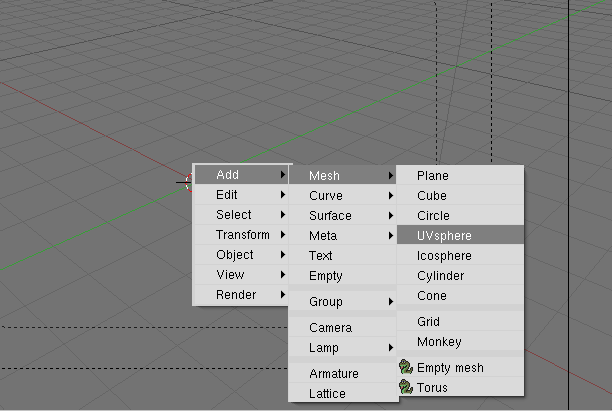Click the Python icon beside Empty mesh
612x411 pixels.
click(x=406, y=367)
